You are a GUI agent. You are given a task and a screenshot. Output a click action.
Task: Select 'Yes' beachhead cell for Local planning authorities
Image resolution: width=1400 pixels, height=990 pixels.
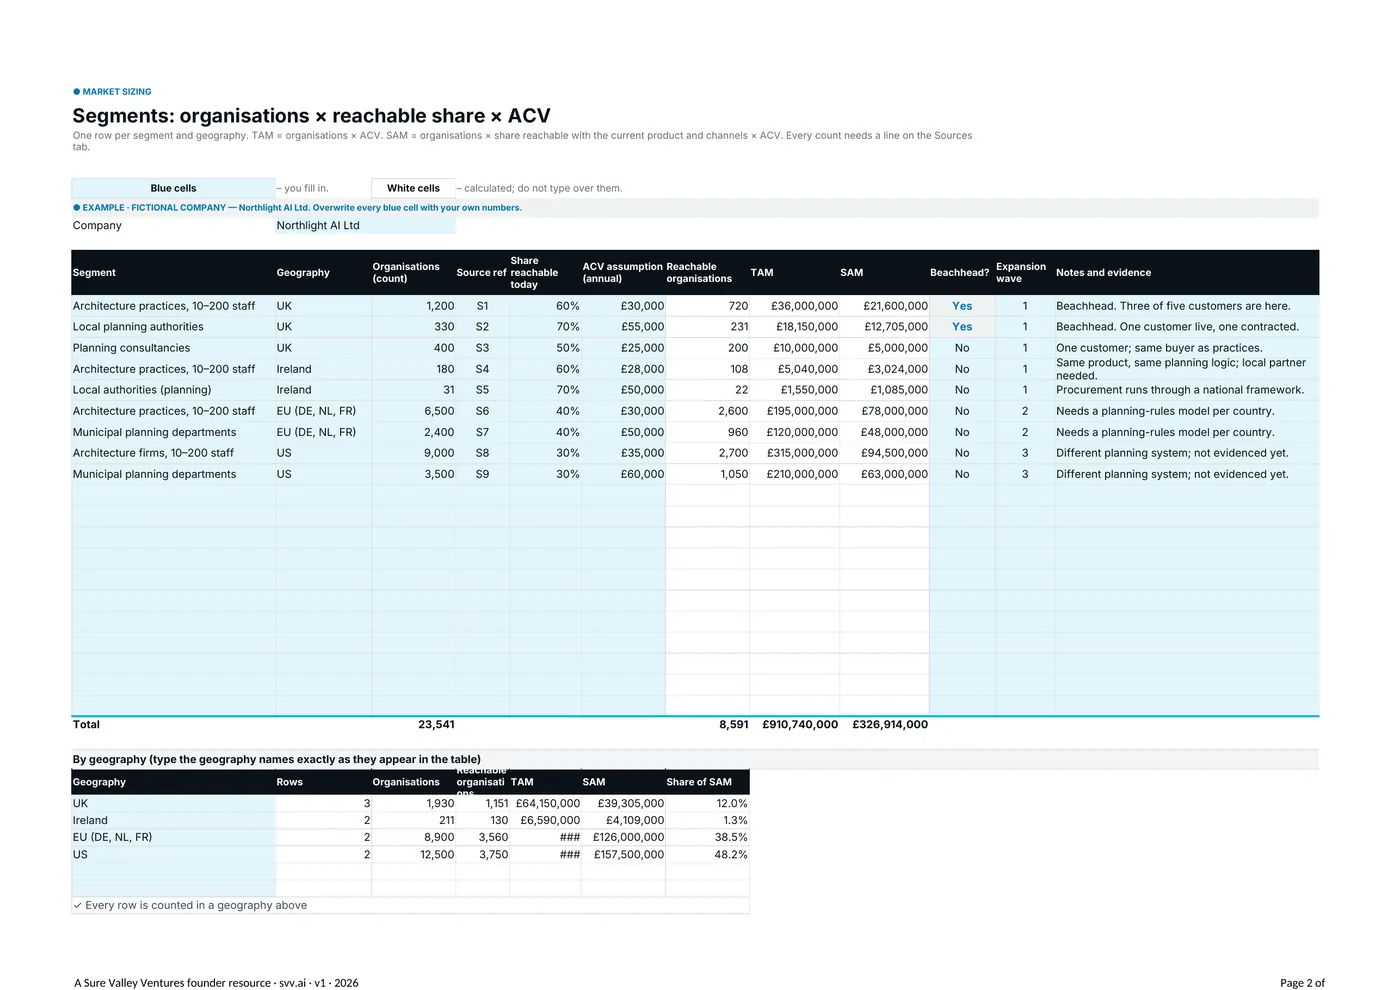click(962, 327)
